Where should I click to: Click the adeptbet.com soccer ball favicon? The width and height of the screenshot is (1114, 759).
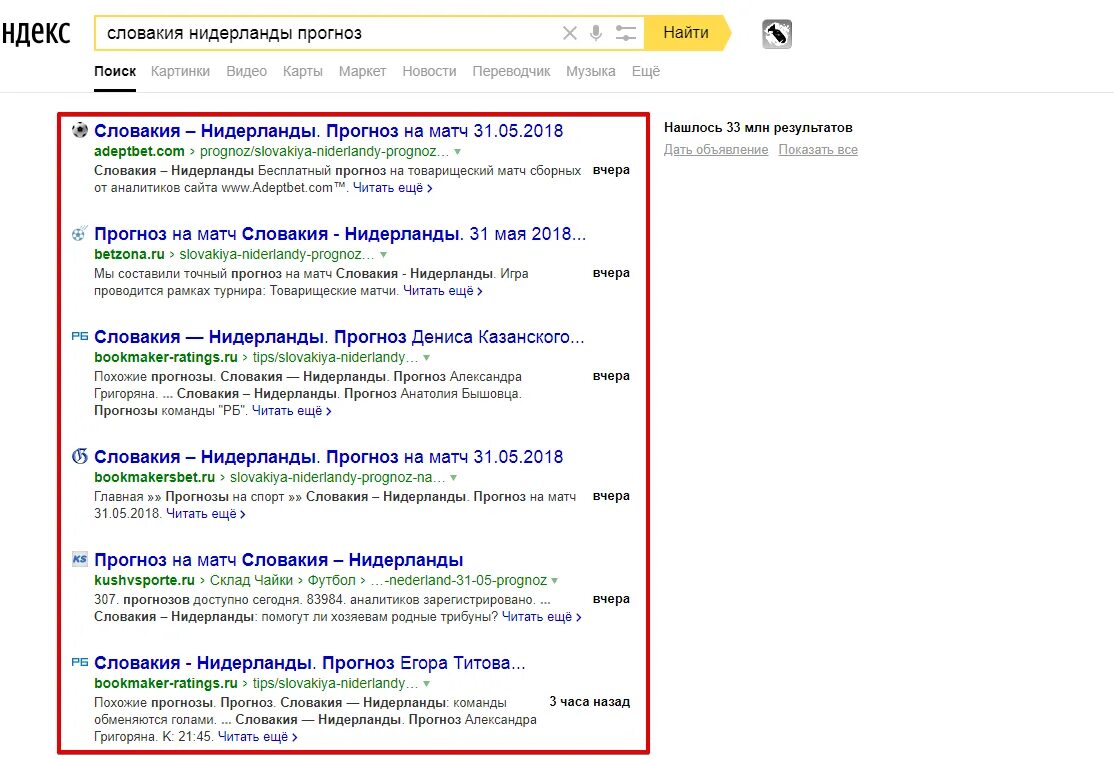[80, 130]
